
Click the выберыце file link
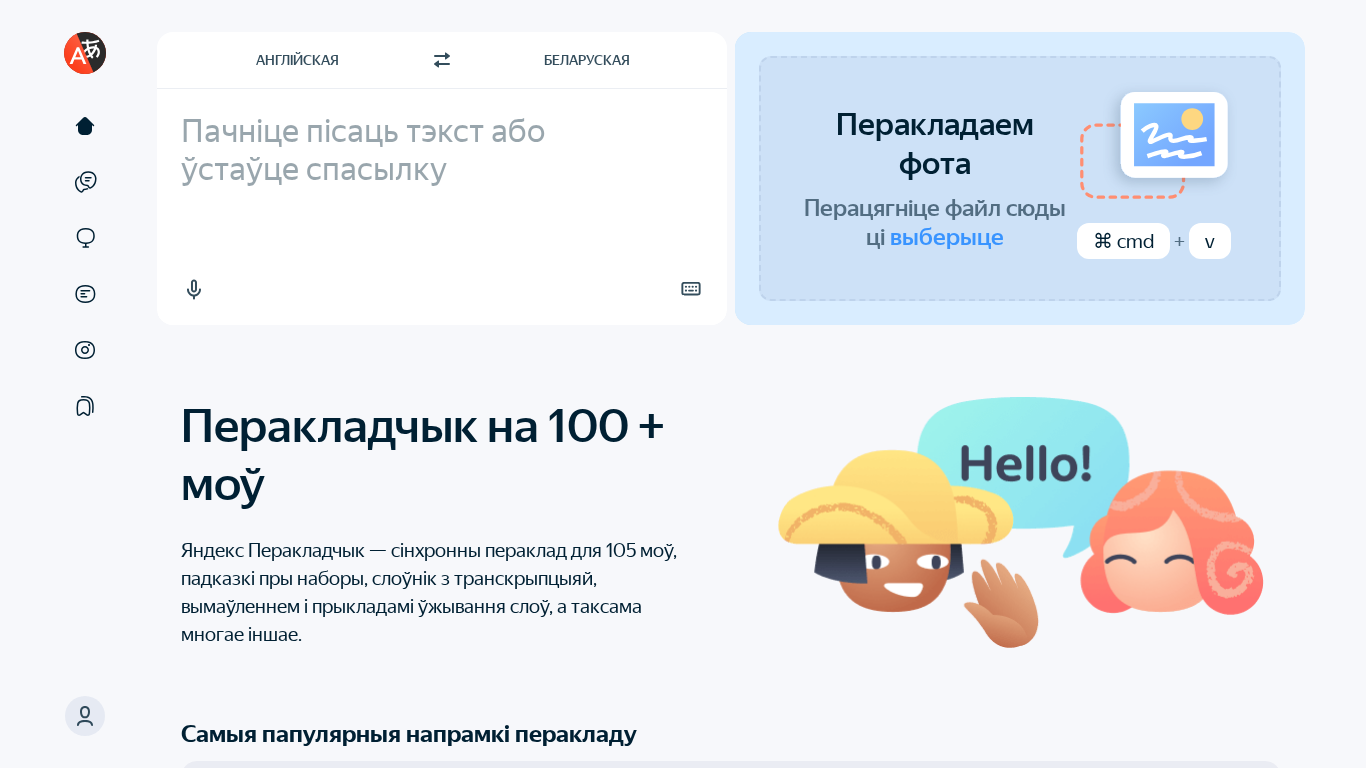(947, 238)
